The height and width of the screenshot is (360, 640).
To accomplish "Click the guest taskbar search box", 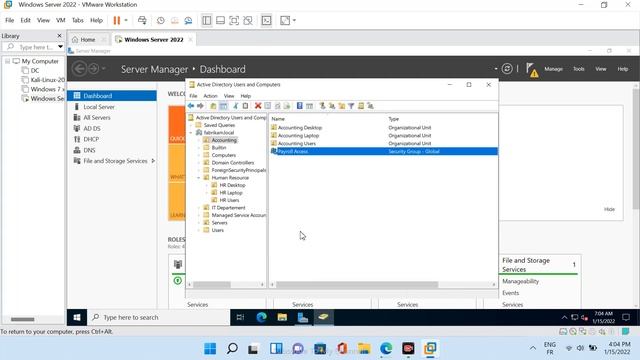I will [159, 317].
